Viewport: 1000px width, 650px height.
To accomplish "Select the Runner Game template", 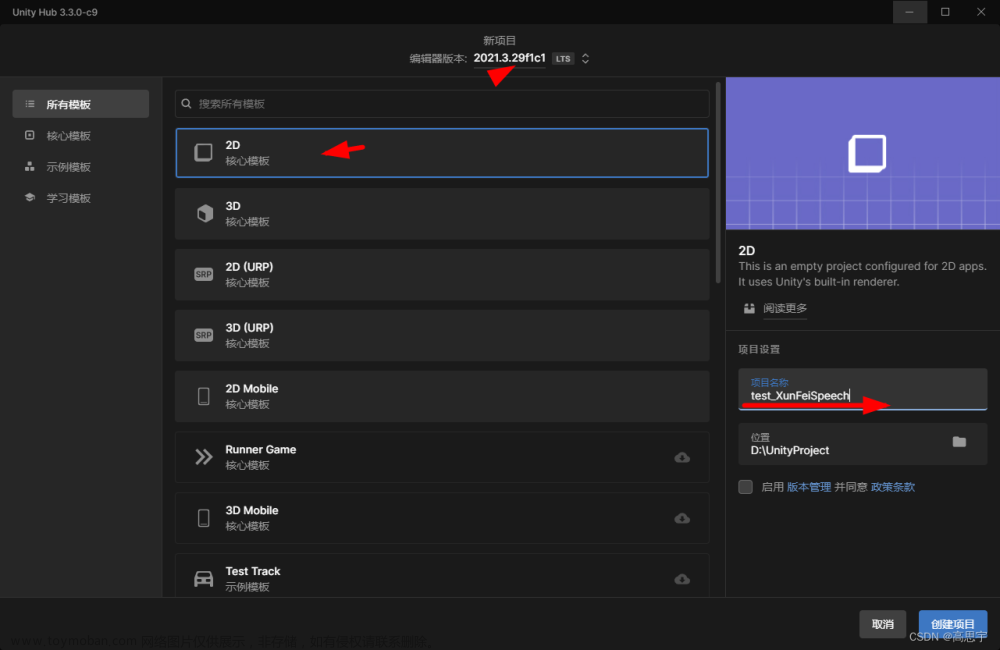I will click(x=442, y=457).
